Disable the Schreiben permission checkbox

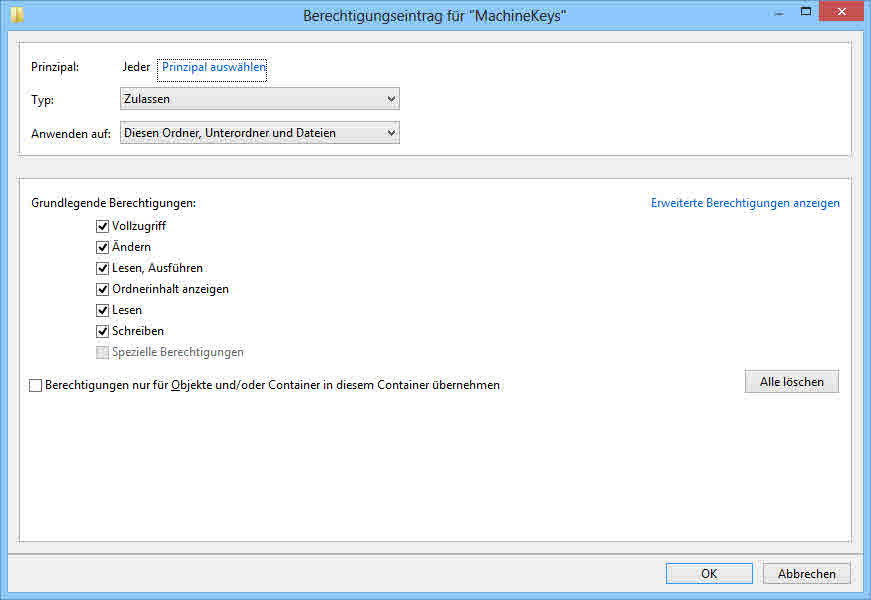click(x=102, y=331)
